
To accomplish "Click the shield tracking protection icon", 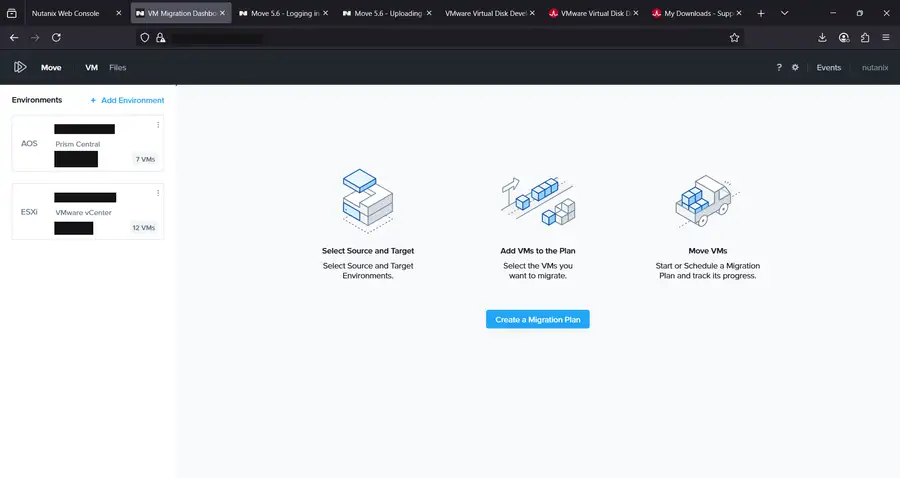I will tap(145, 38).
